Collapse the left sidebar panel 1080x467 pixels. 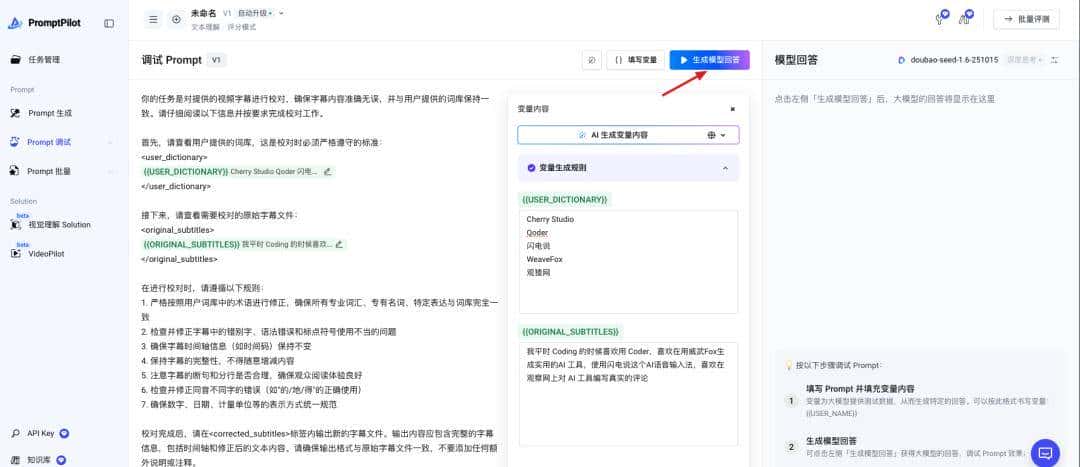click(110, 23)
